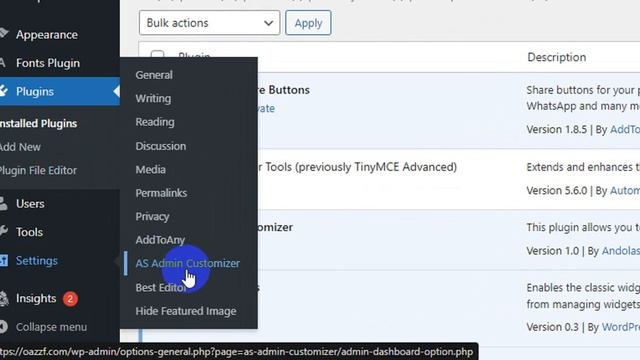The image size is (640, 360).
Task: Open Hide Featured Image settings
Action: click(x=186, y=311)
